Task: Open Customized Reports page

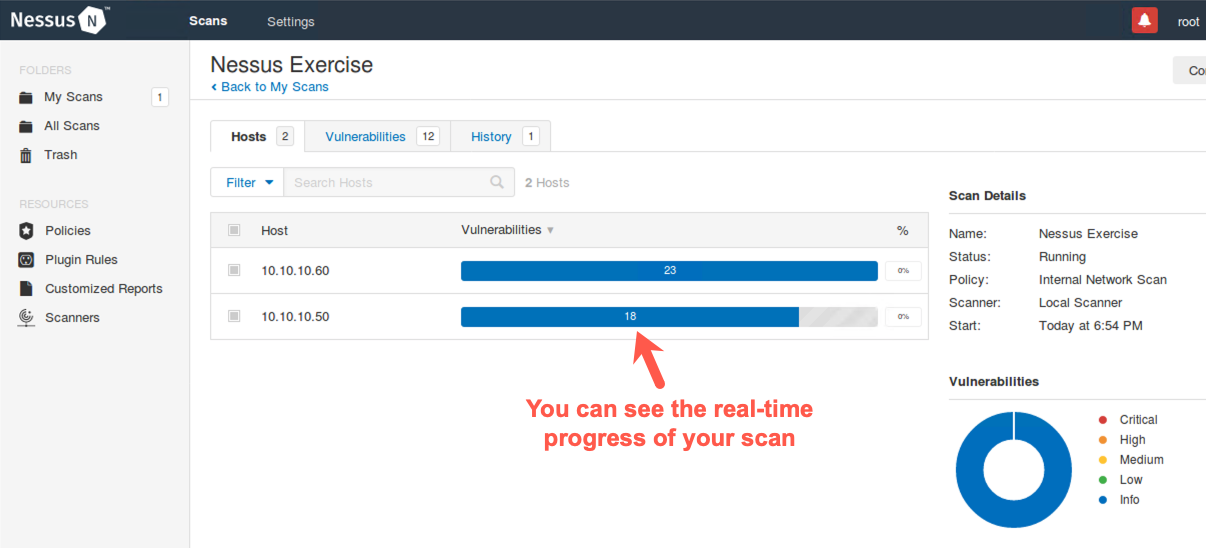Action: point(104,288)
